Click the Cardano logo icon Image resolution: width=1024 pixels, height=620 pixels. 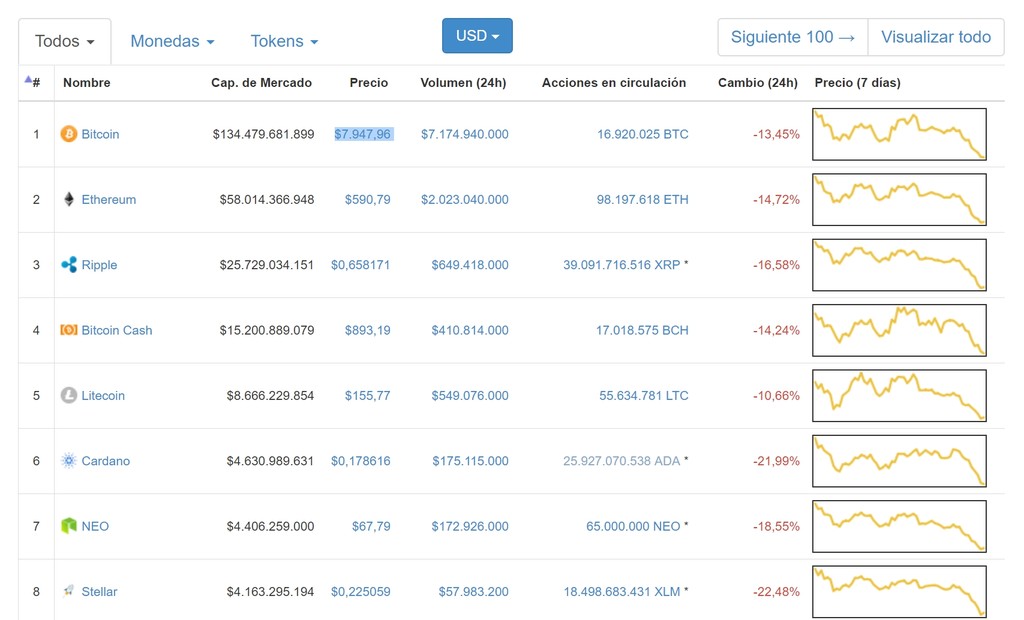click(69, 461)
